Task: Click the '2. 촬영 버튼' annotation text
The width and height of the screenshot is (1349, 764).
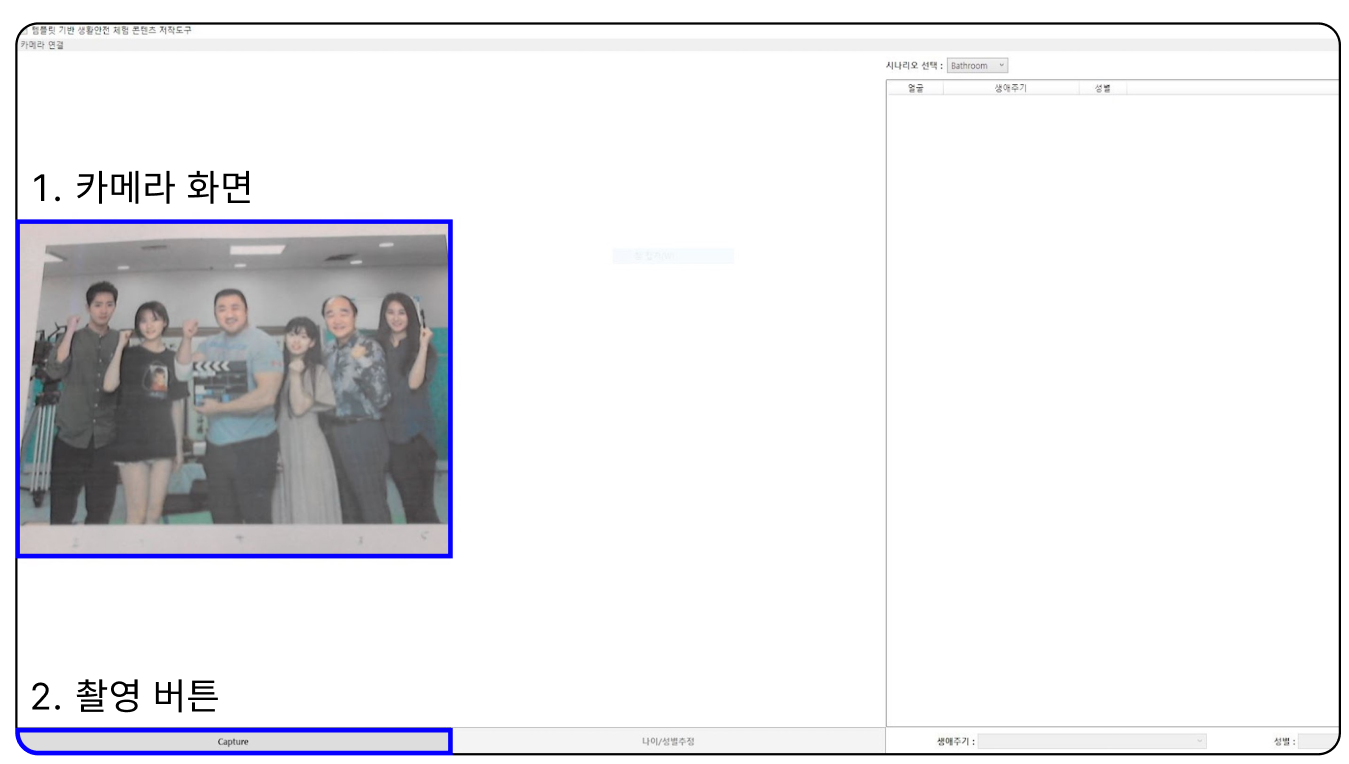Action: coord(125,695)
